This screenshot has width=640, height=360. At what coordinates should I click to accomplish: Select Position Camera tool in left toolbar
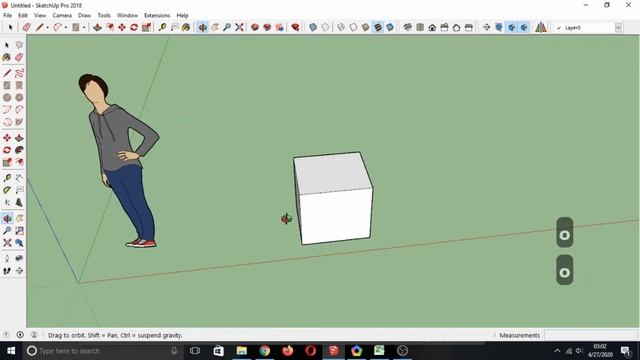pyautogui.click(x=7, y=259)
